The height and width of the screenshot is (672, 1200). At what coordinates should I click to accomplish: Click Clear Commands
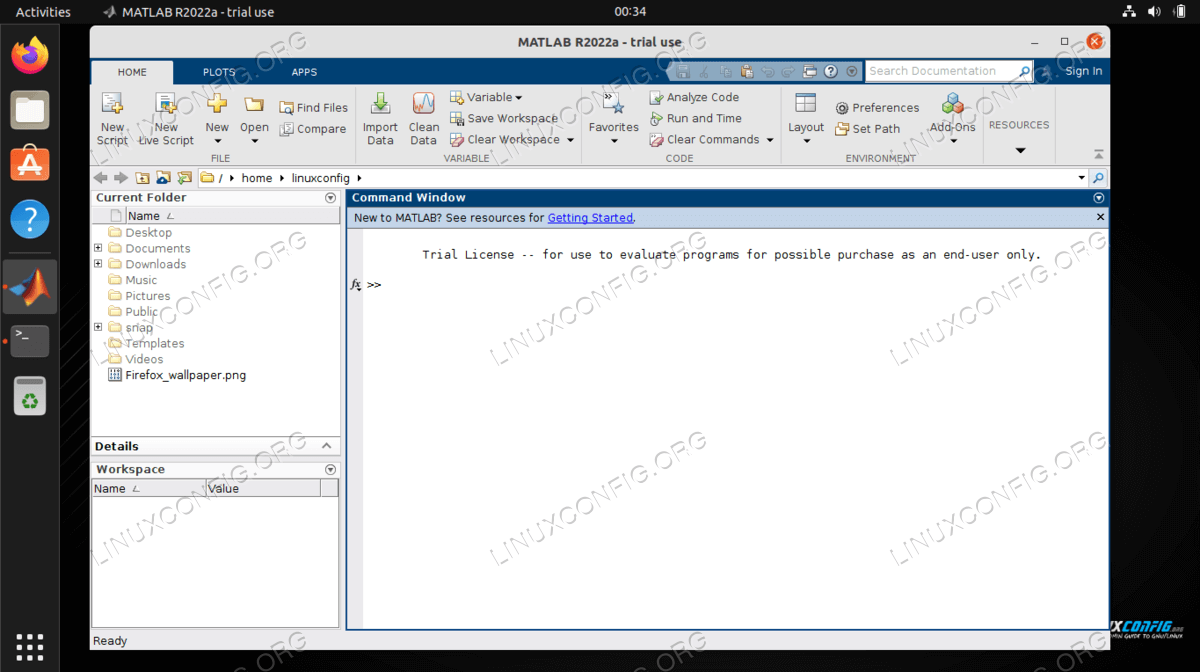point(704,140)
